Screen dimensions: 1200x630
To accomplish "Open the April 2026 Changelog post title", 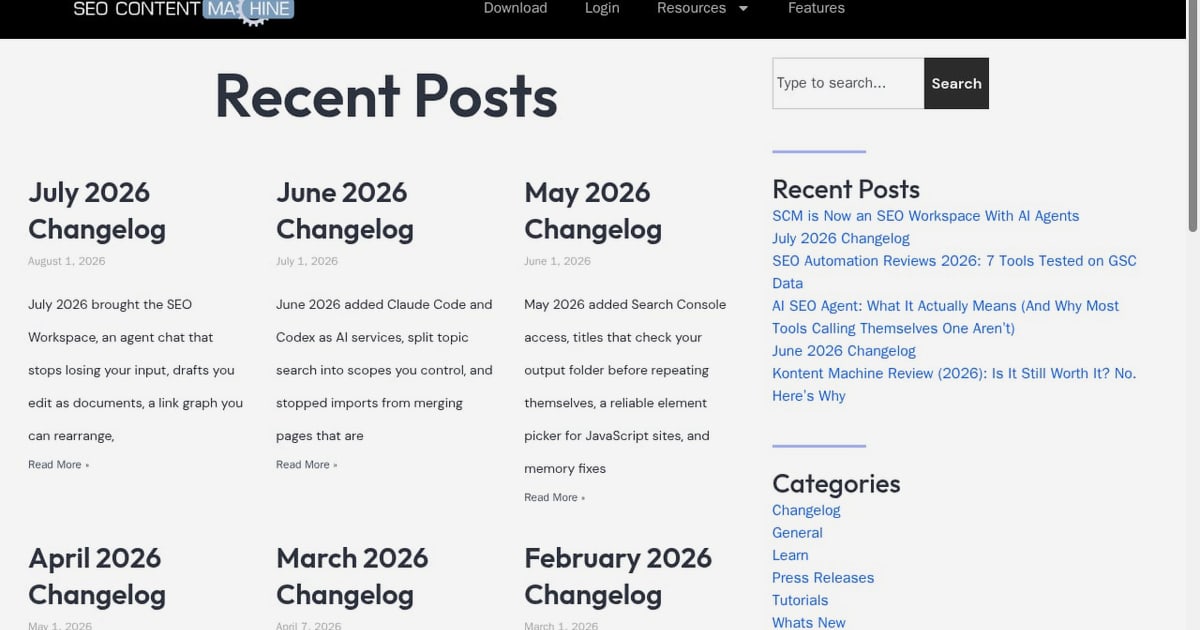I will [x=97, y=576].
